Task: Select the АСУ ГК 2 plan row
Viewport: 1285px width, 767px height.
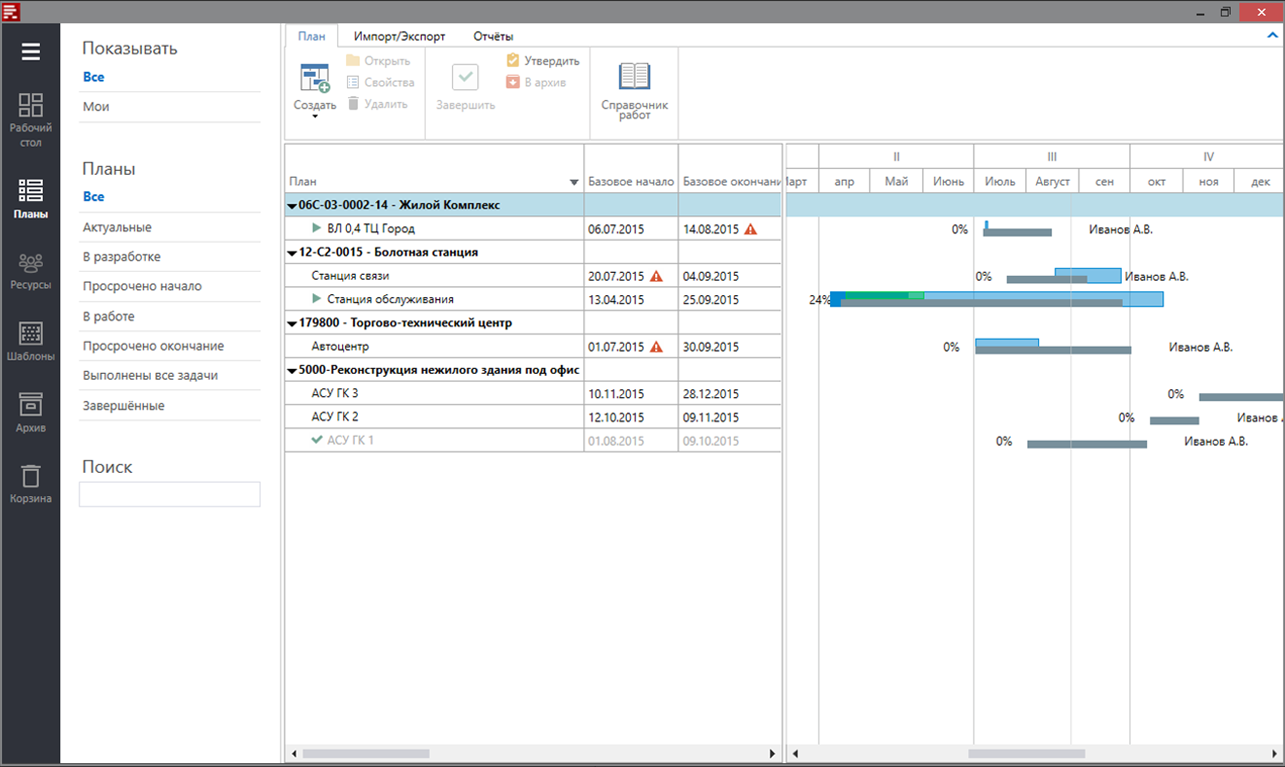Action: (533, 417)
